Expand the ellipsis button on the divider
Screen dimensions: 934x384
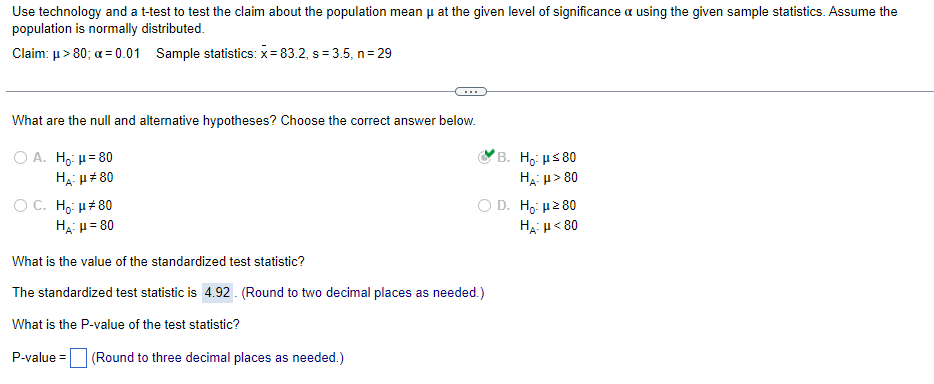click(x=471, y=92)
